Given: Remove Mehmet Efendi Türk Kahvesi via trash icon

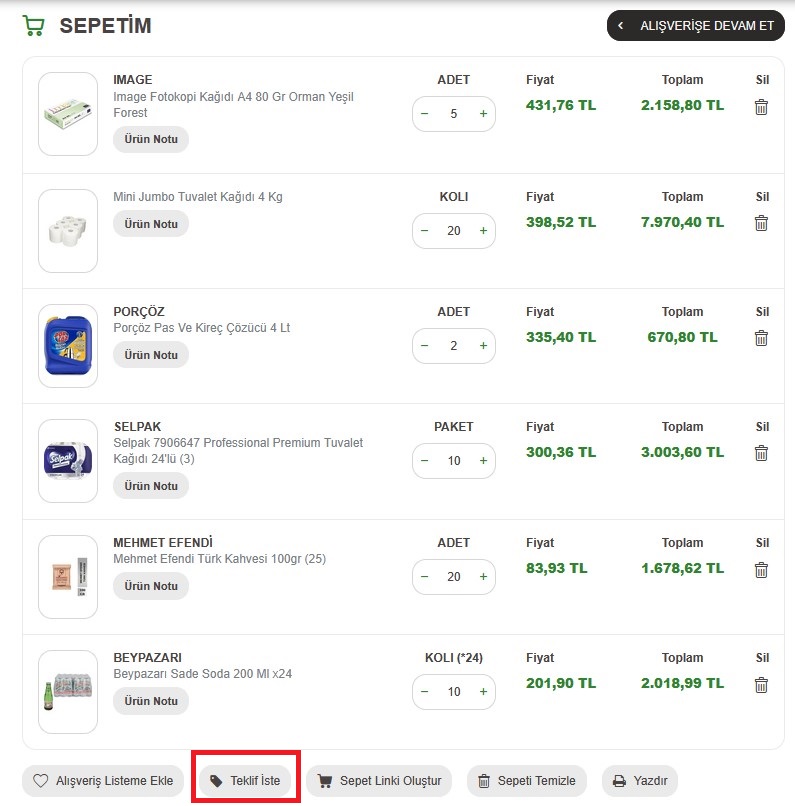Looking at the screenshot, I should (x=761, y=570).
